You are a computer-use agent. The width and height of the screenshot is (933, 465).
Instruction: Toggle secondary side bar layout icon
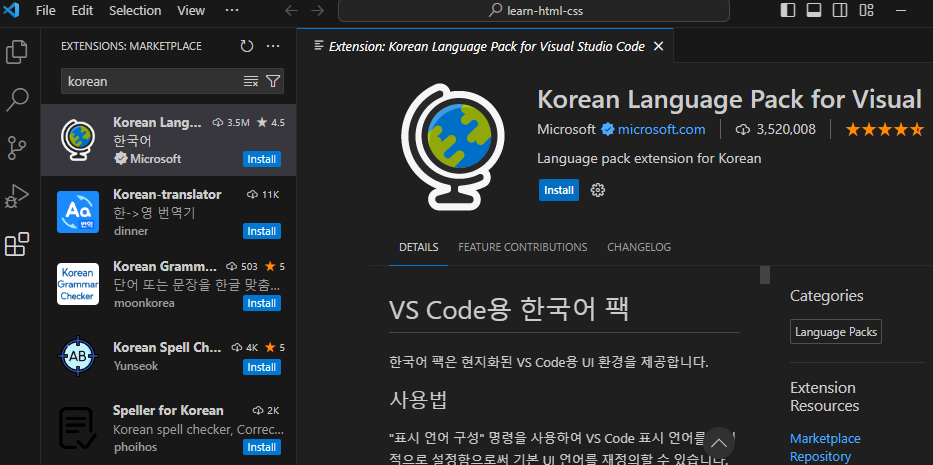pos(840,10)
